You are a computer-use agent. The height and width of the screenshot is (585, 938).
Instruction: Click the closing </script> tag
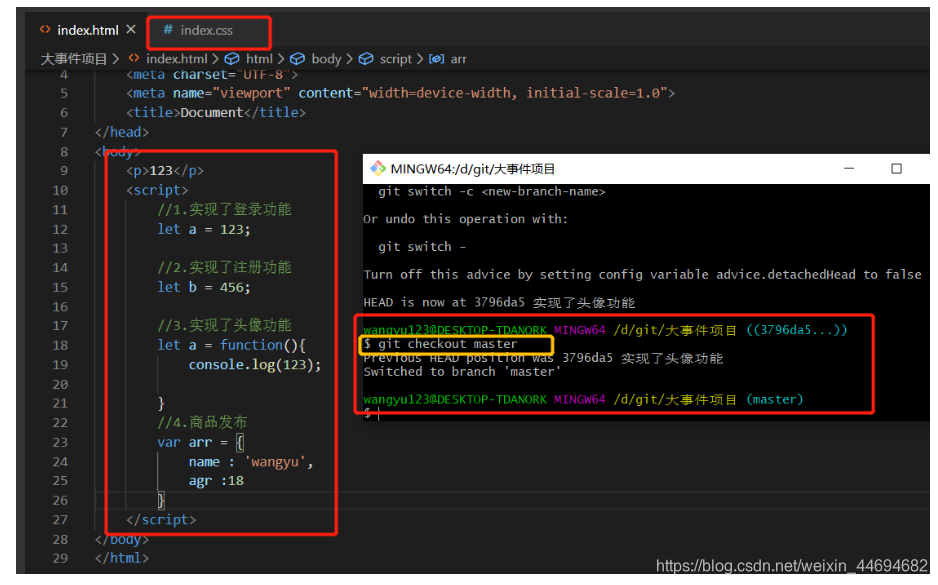(x=161, y=520)
